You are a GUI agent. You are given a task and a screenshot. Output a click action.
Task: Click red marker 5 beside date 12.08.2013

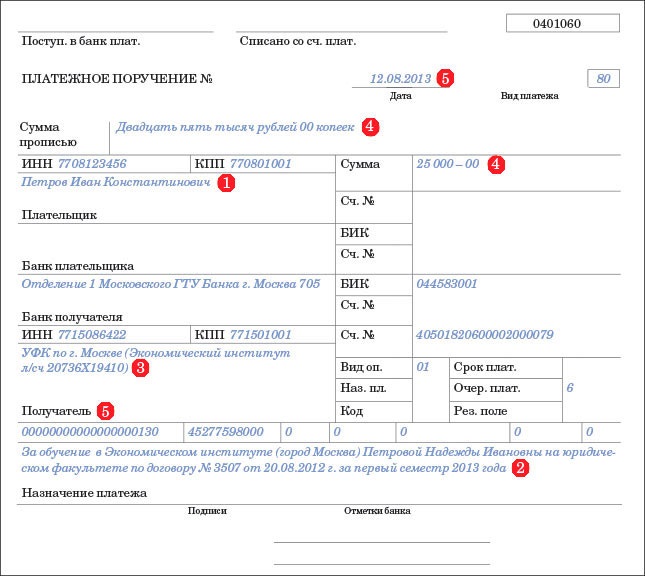click(445, 78)
